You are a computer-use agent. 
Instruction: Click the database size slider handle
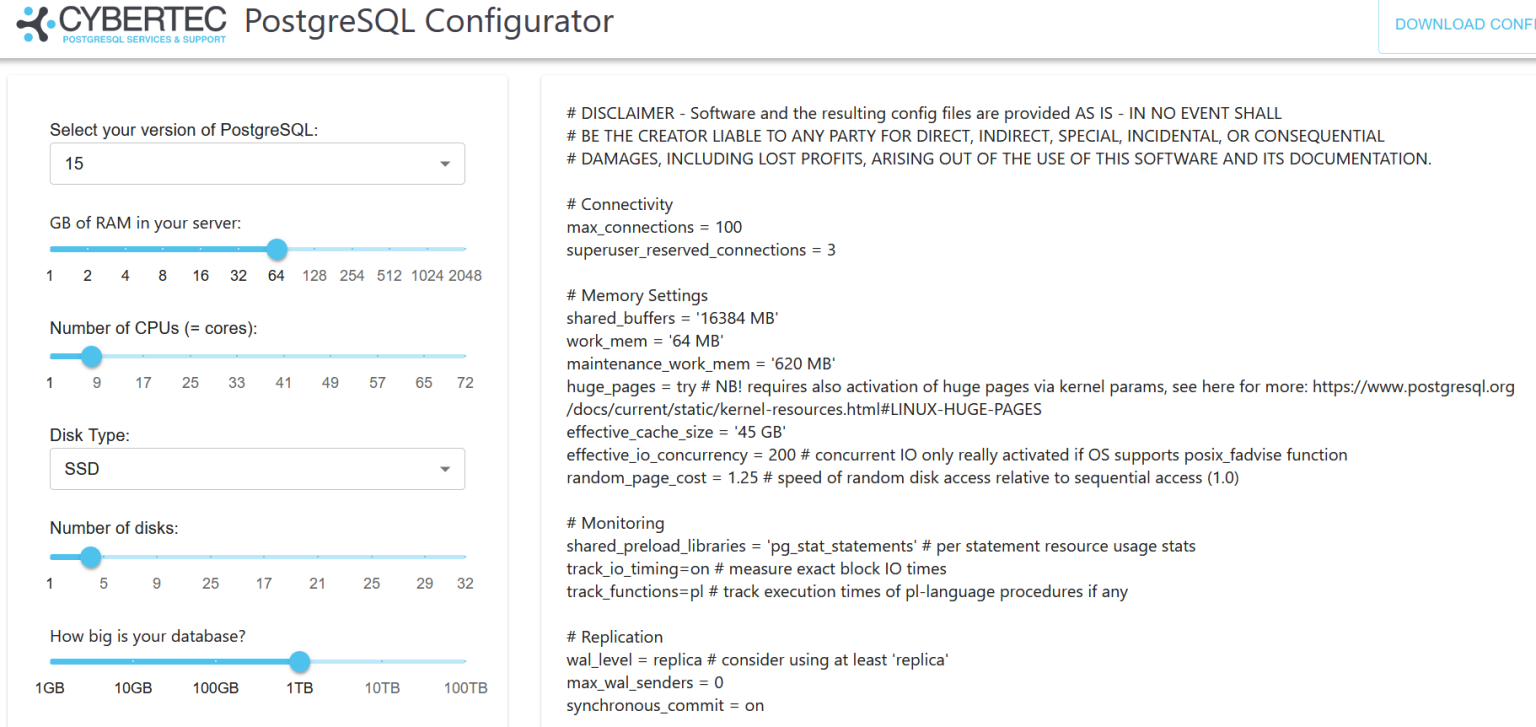[299, 661]
